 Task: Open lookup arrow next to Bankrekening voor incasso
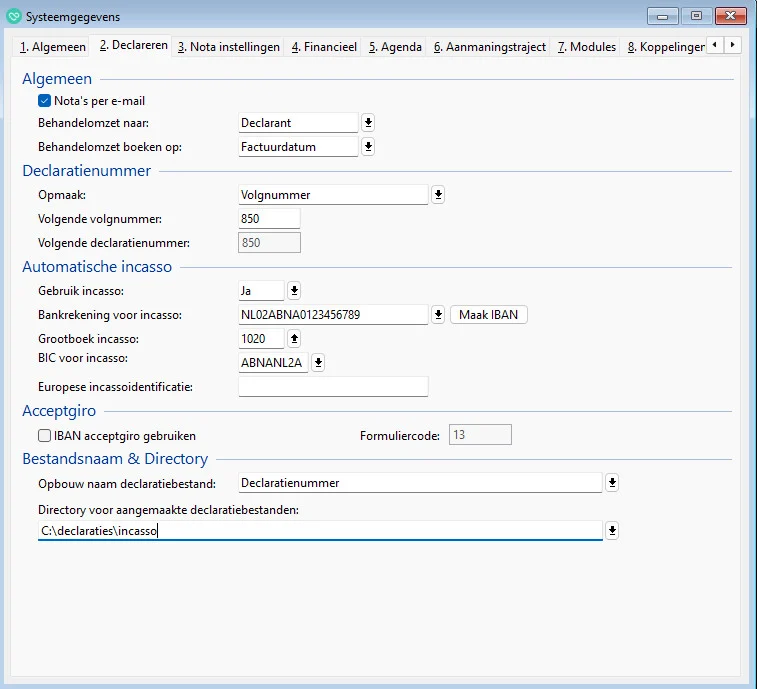coord(438,315)
